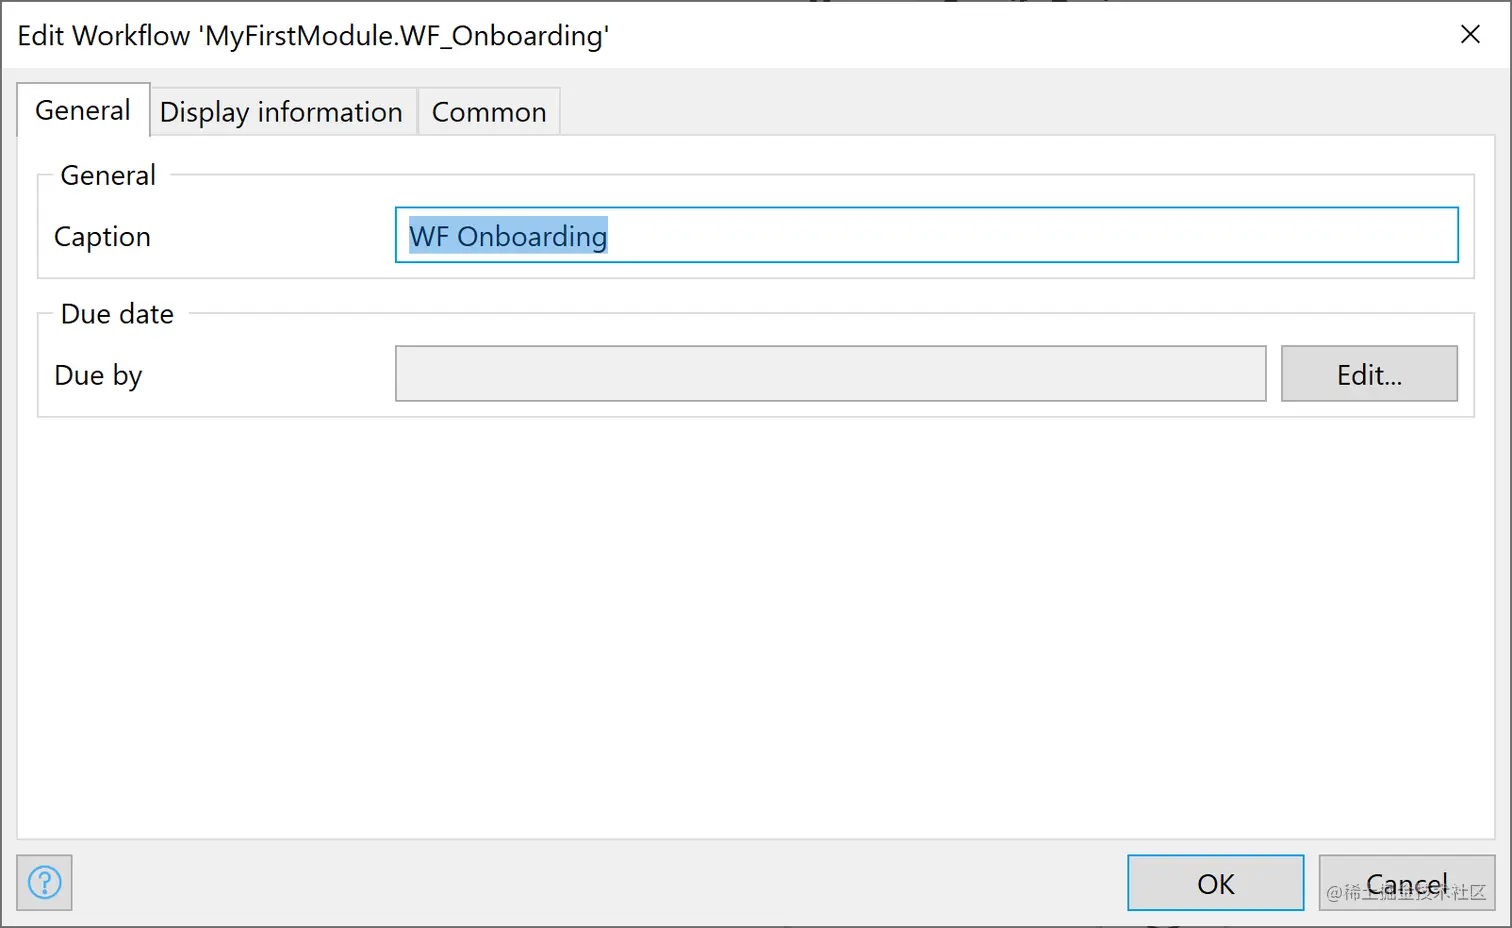The width and height of the screenshot is (1512, 928).
Task: Click the grayed Due by field
Action: 830,374
